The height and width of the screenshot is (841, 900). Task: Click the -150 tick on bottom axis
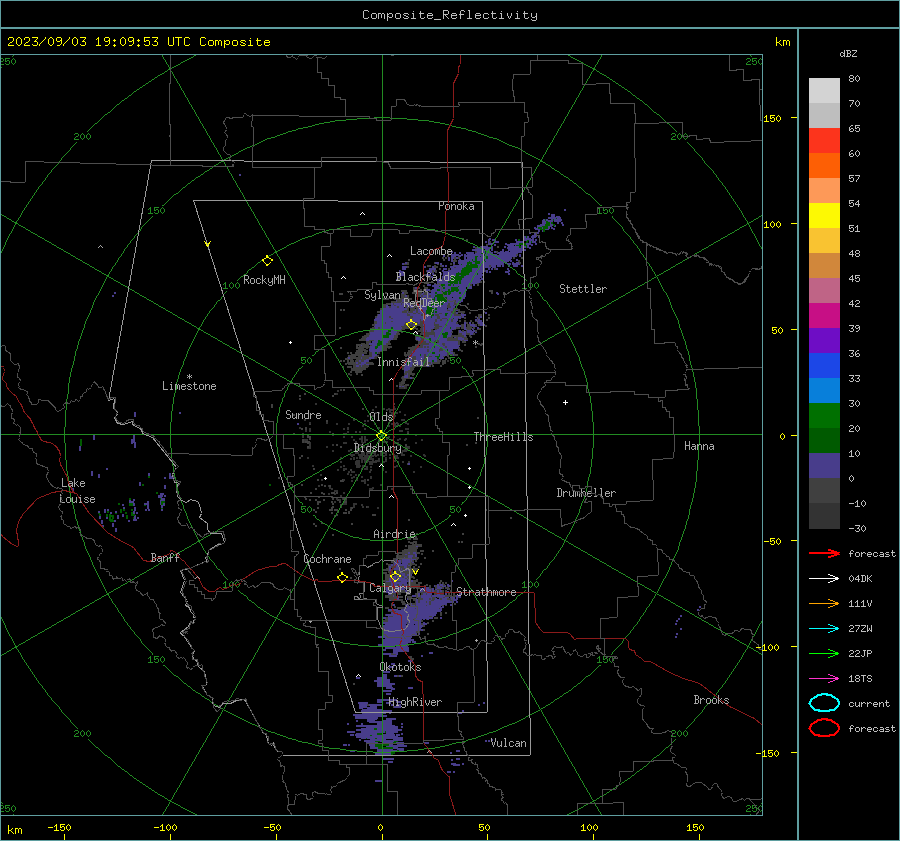(x=59, y=827)
